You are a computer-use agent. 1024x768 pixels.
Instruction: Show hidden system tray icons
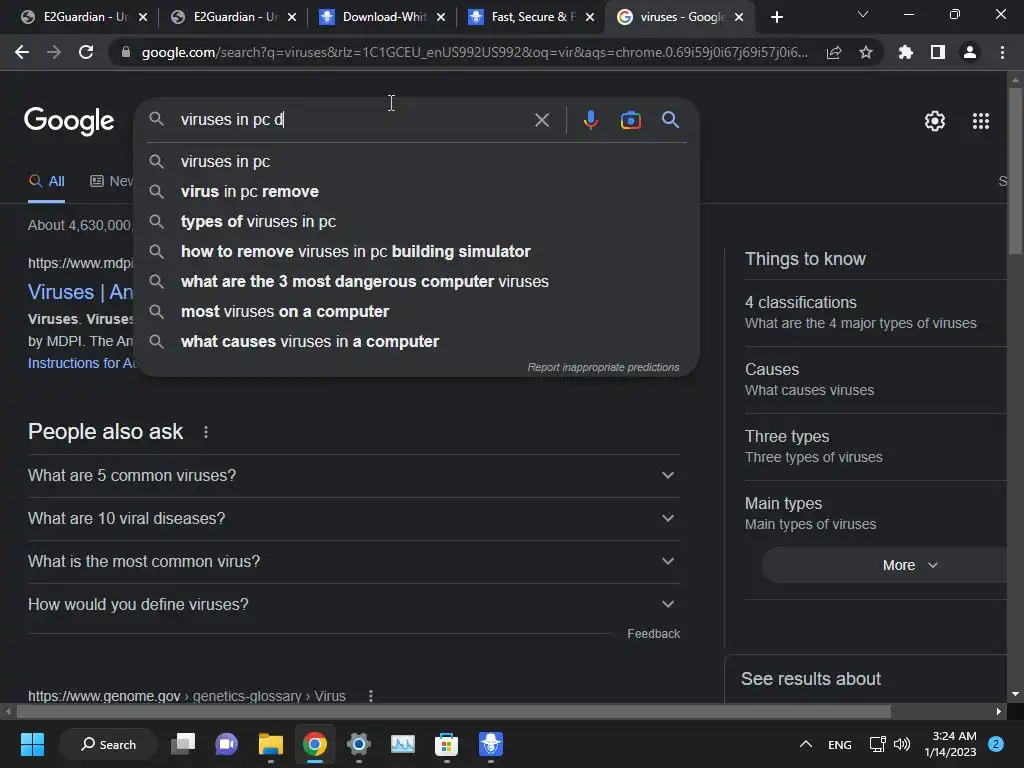[x=806, y=744]
